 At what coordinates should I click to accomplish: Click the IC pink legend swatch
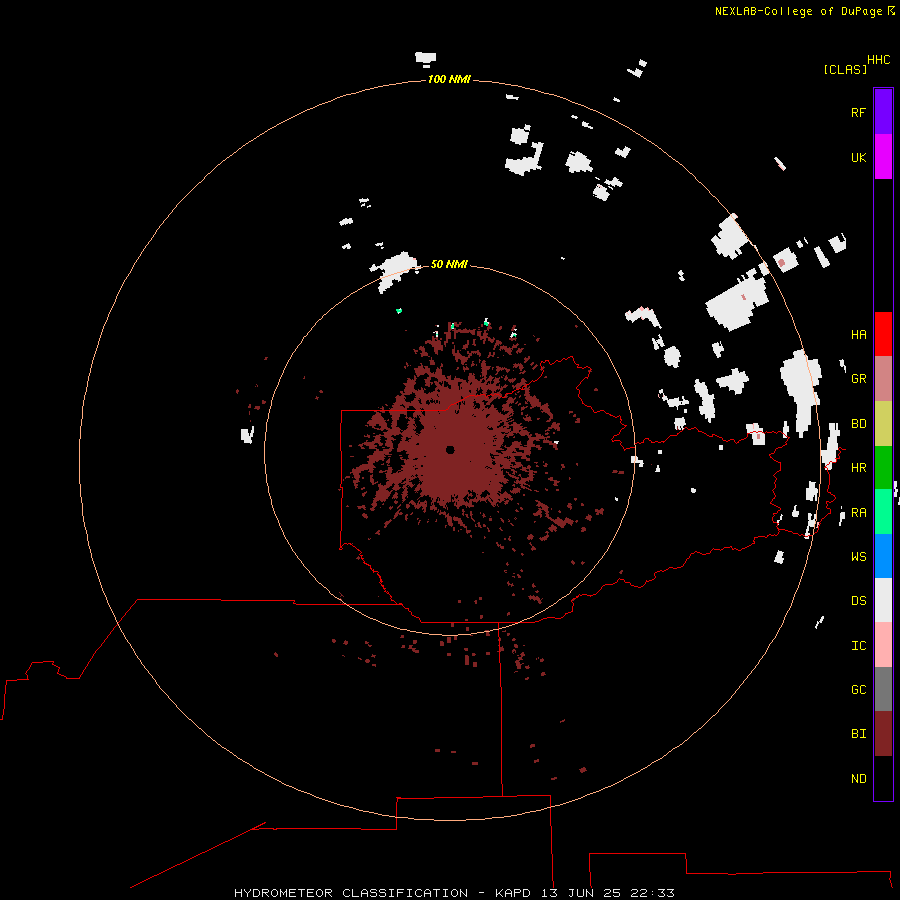point(883,645)
